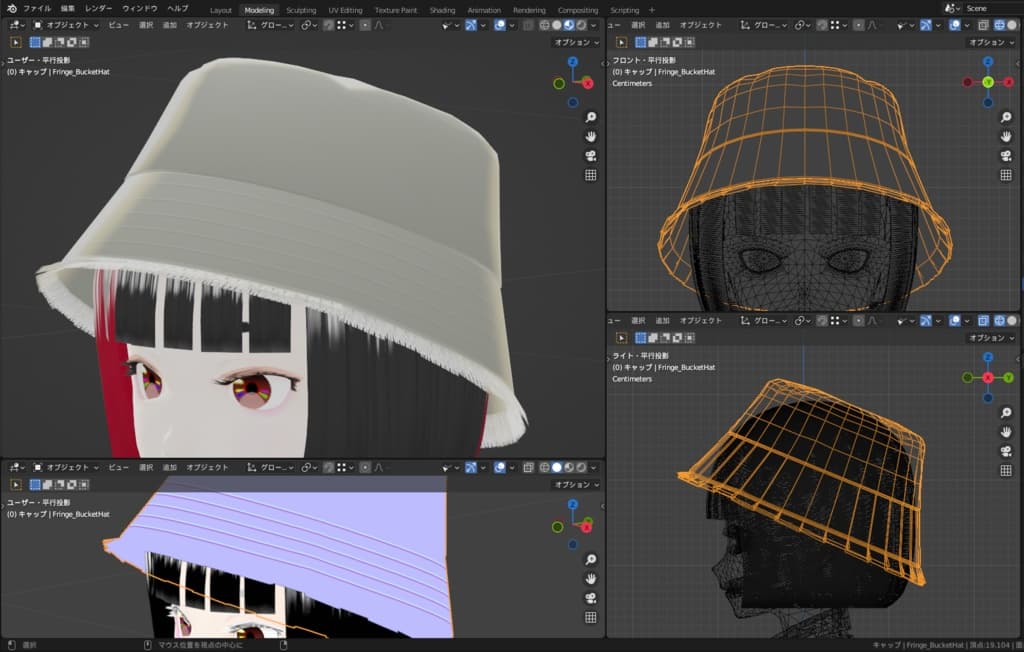Click the green Y axis on the front view gizmo
This screenshot has height=652, width=1024.
[987, 82]
